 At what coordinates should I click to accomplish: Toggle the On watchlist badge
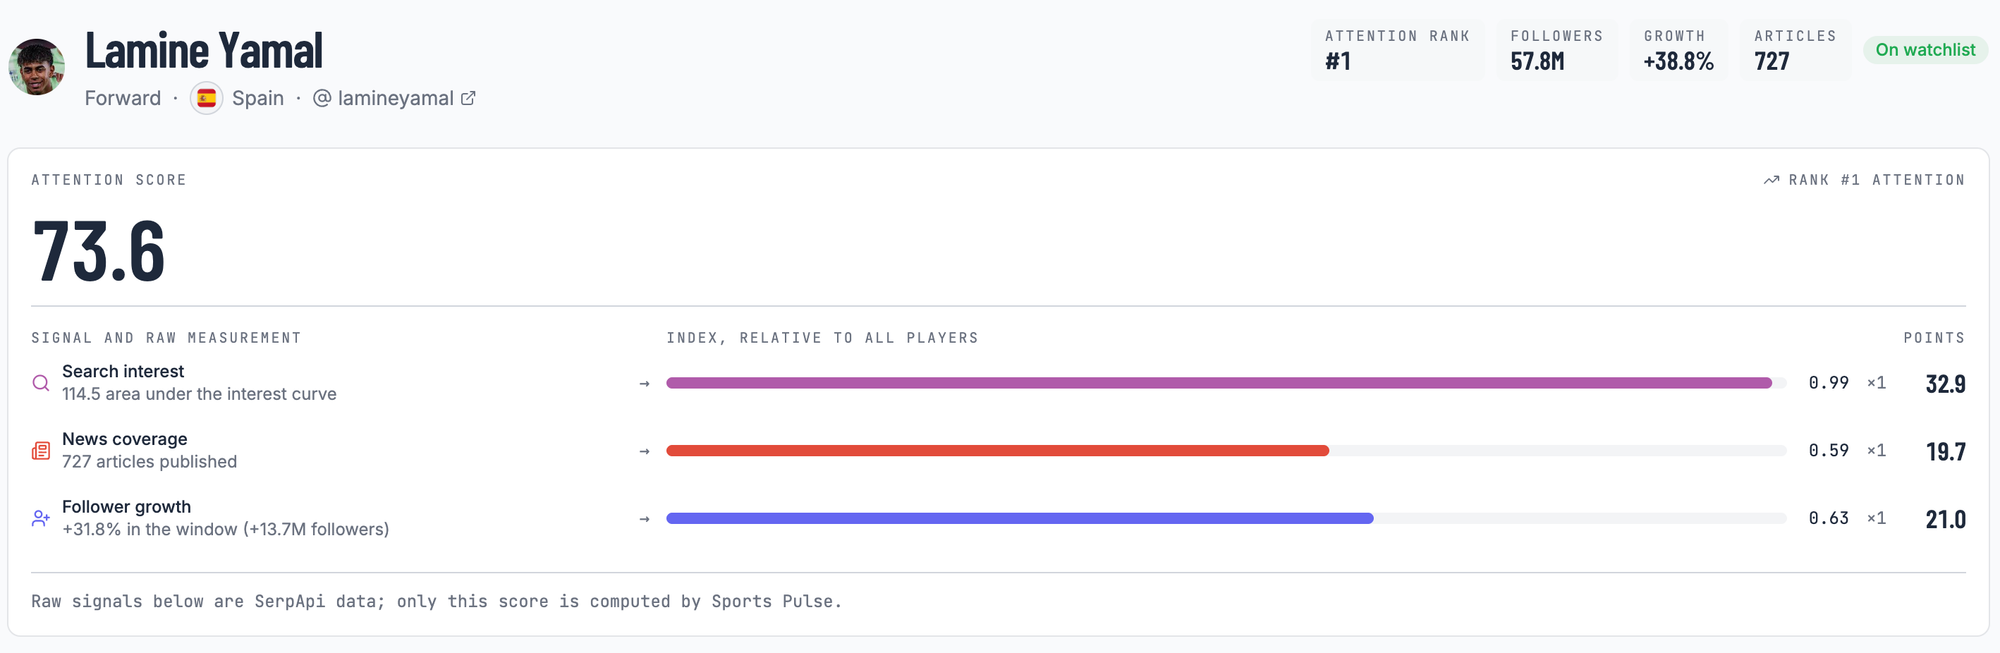point(1925,50)
